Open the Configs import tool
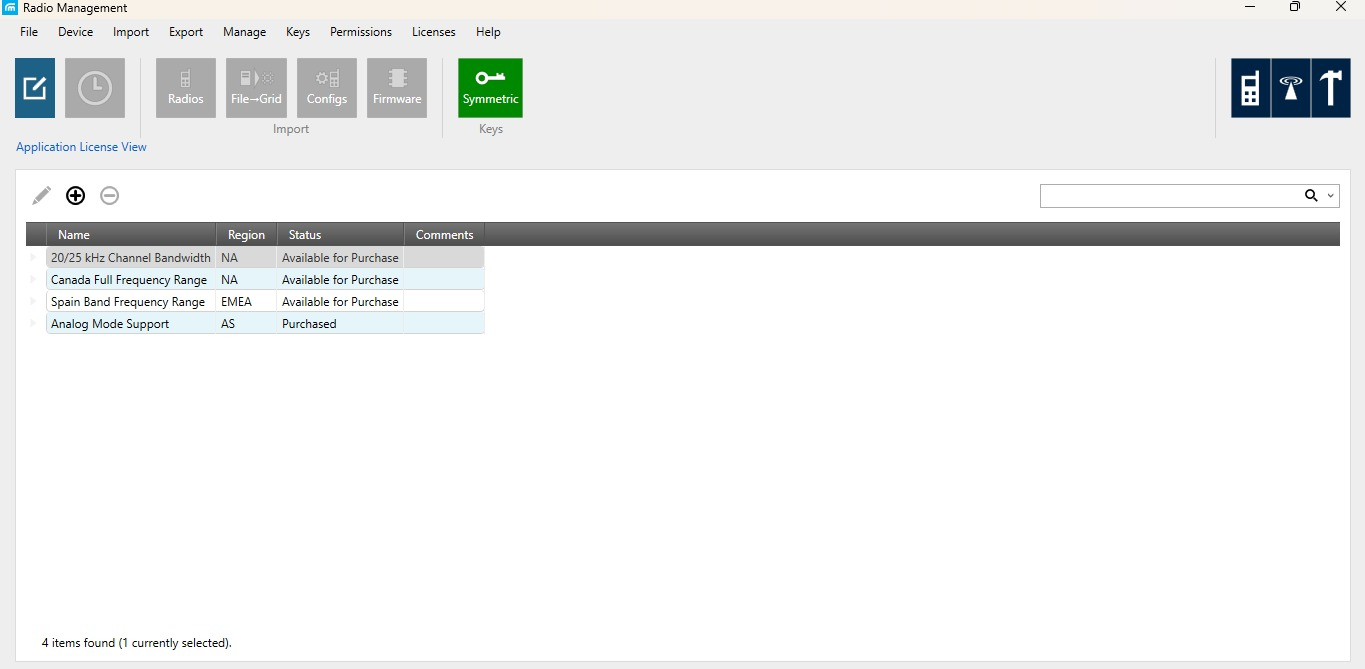Screen dimensions: 1365x669 (x=327, y=88)
